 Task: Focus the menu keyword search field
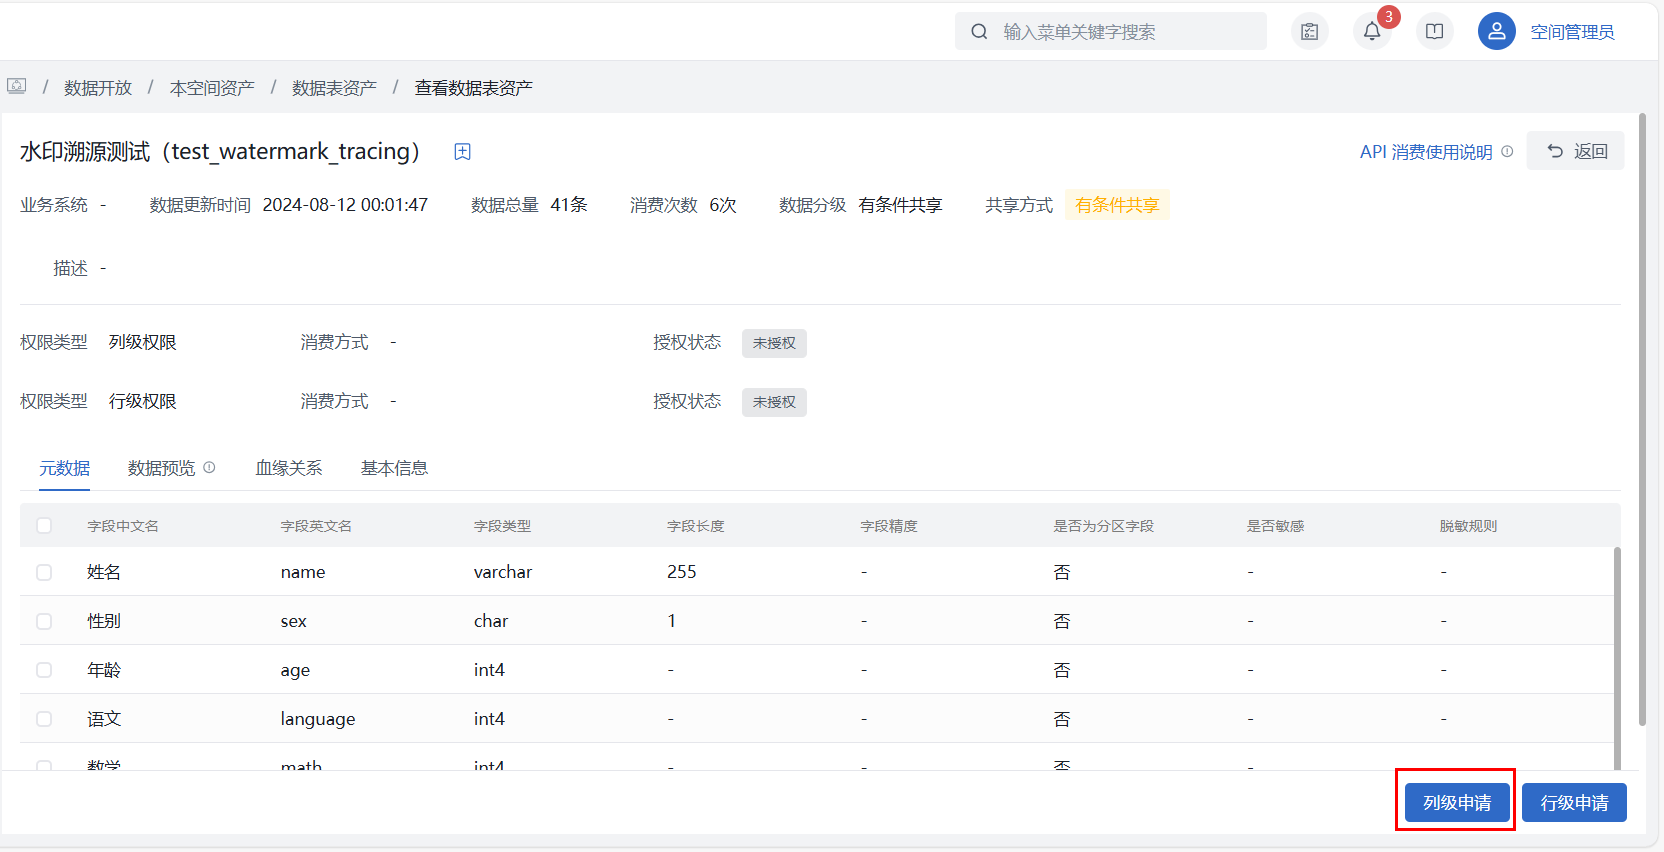(1110, 32)
